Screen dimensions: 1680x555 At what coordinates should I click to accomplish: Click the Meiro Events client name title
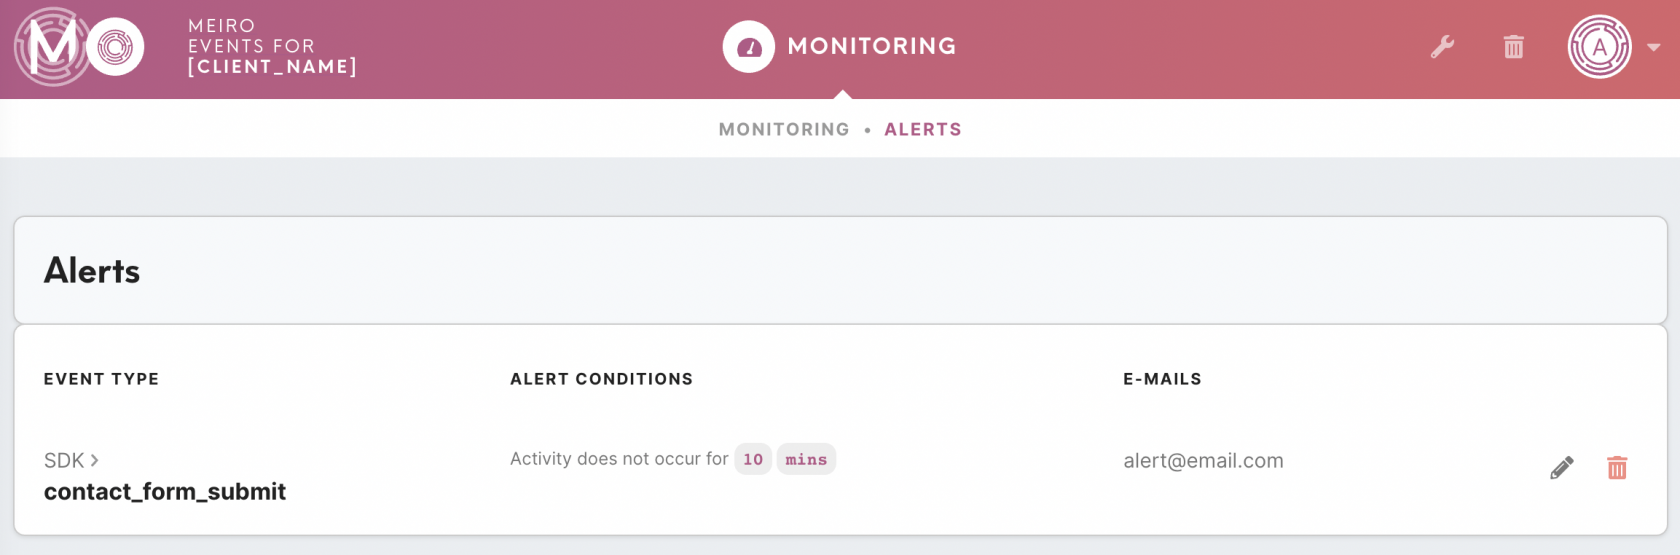coord(271,46)
